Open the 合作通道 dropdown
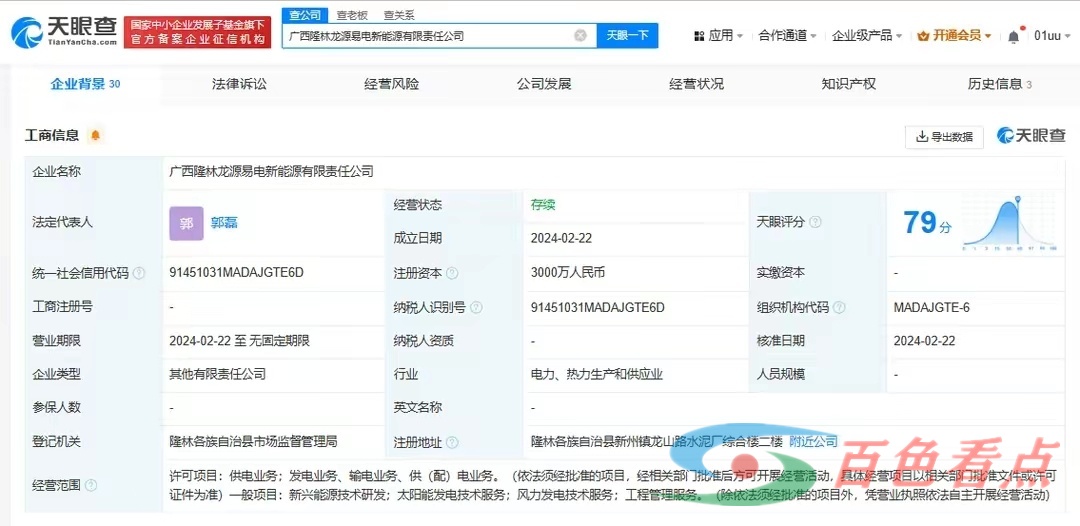The image size is (1080, 526). point(787,36)
